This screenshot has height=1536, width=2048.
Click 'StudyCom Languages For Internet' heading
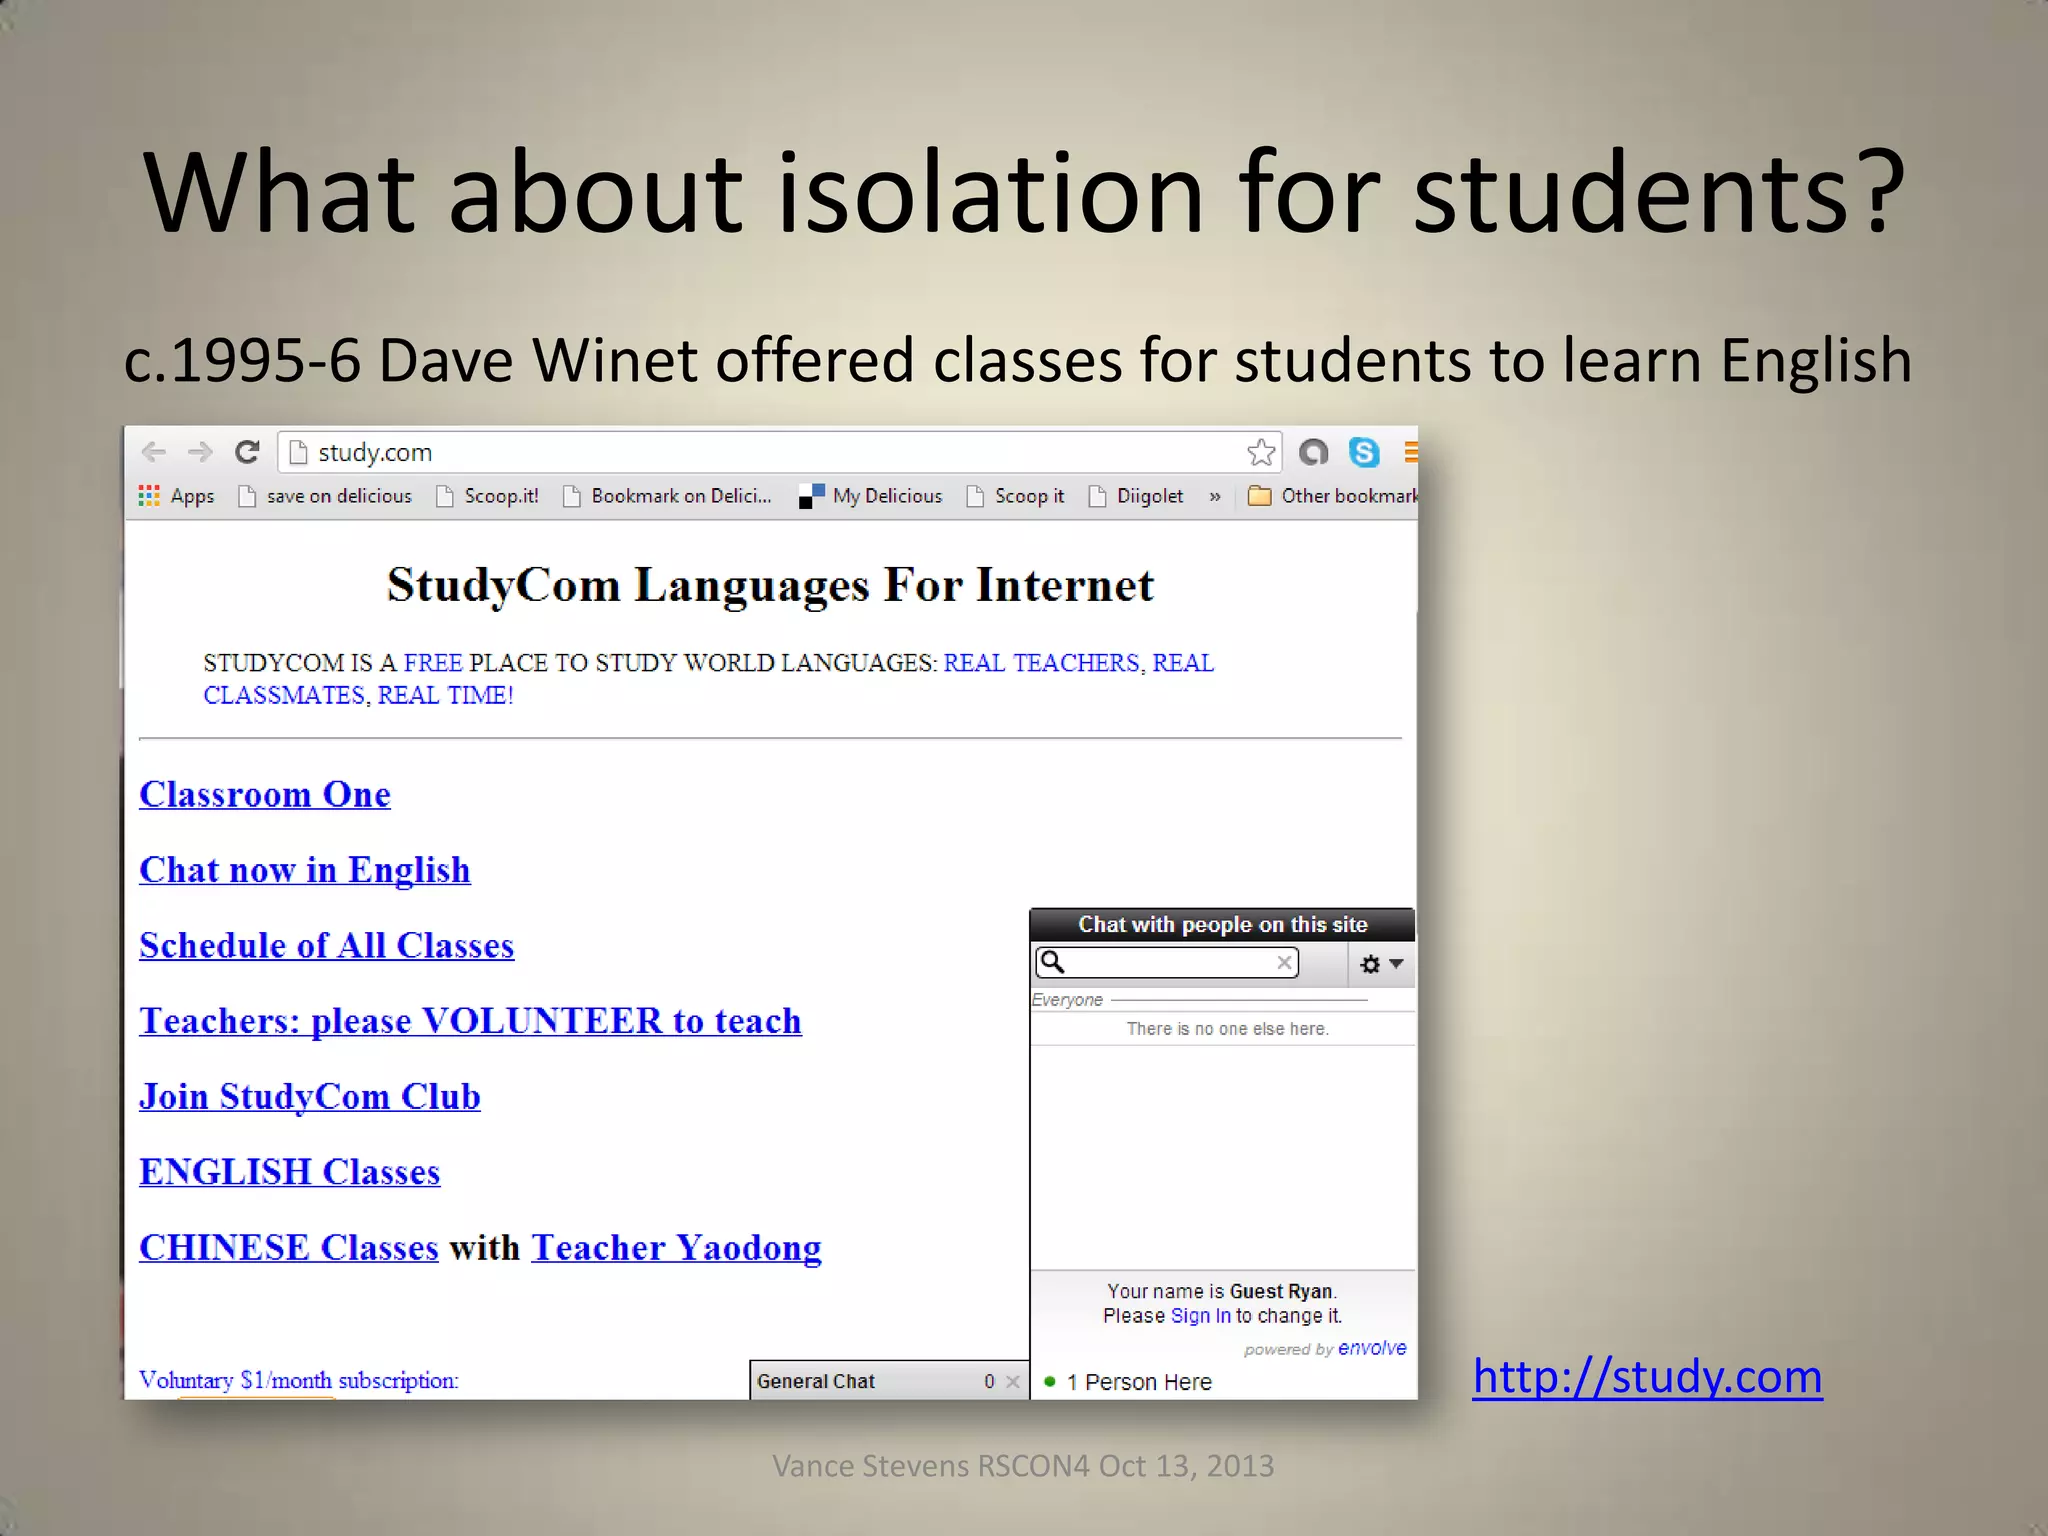(x=770, y=585)
